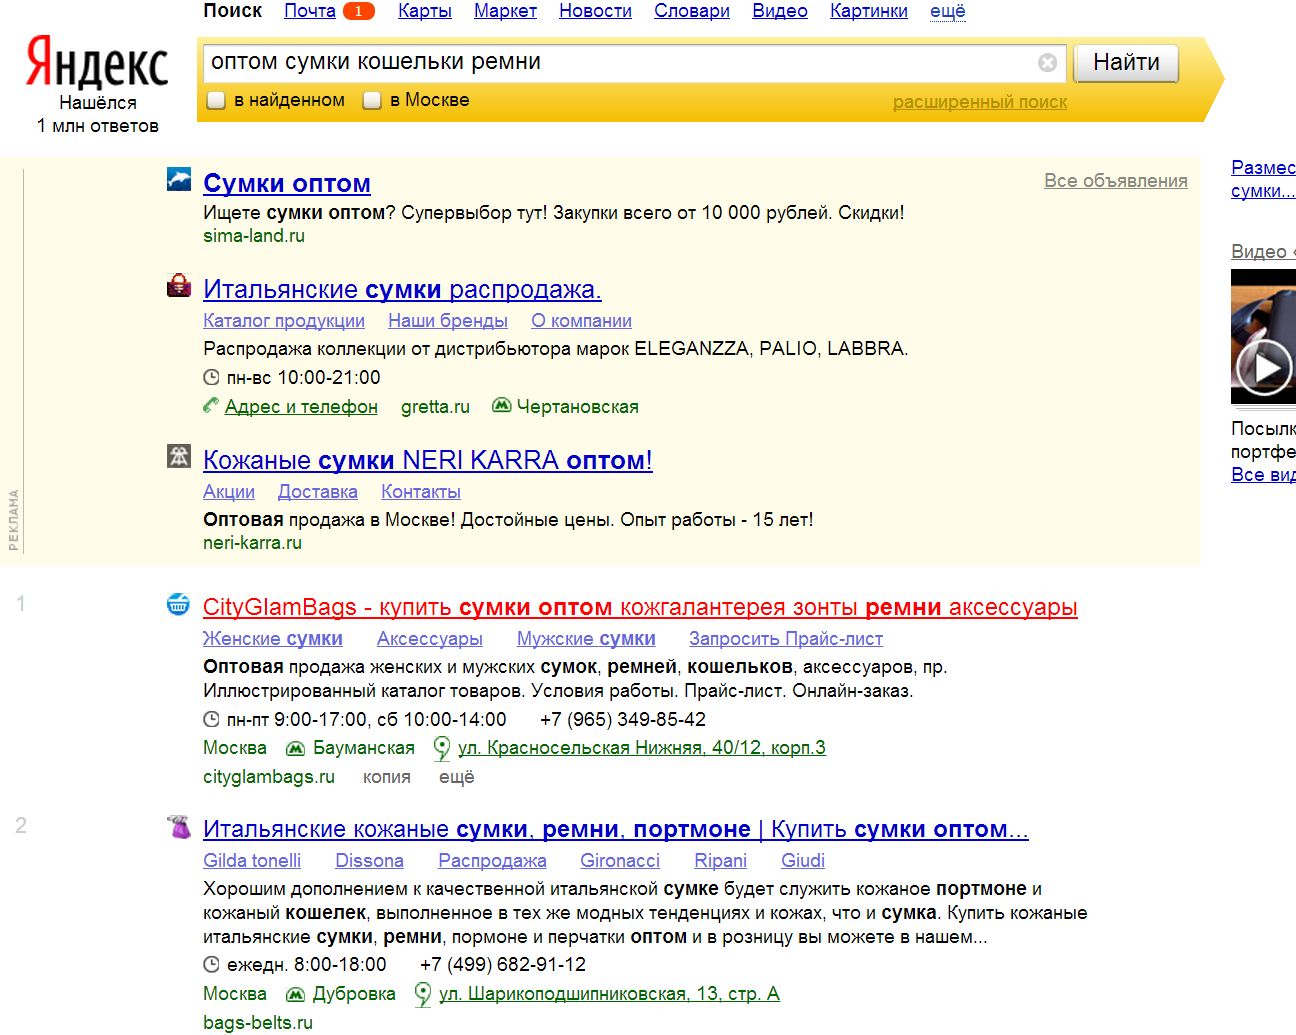Click the gretta.ru red bag favicon
The image size is (1296, 1035).
click(179, 286)
